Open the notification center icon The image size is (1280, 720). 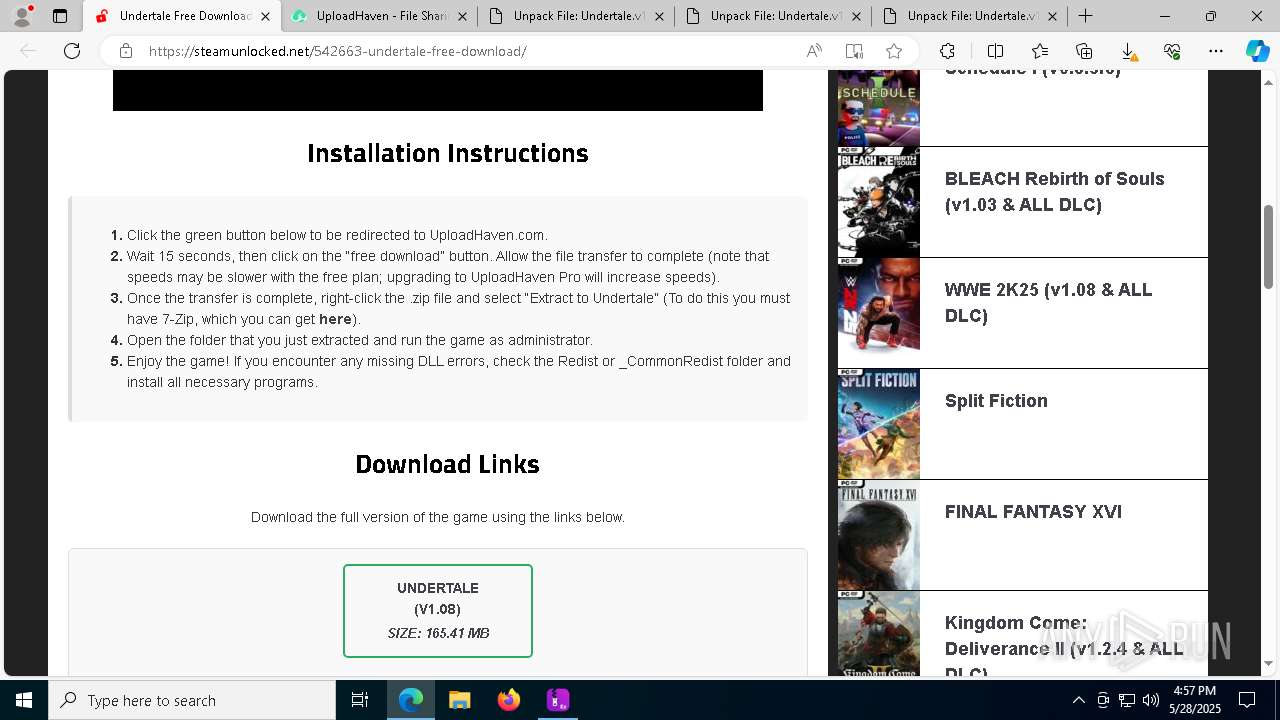pyautogui.click(x=1247, y=700)
